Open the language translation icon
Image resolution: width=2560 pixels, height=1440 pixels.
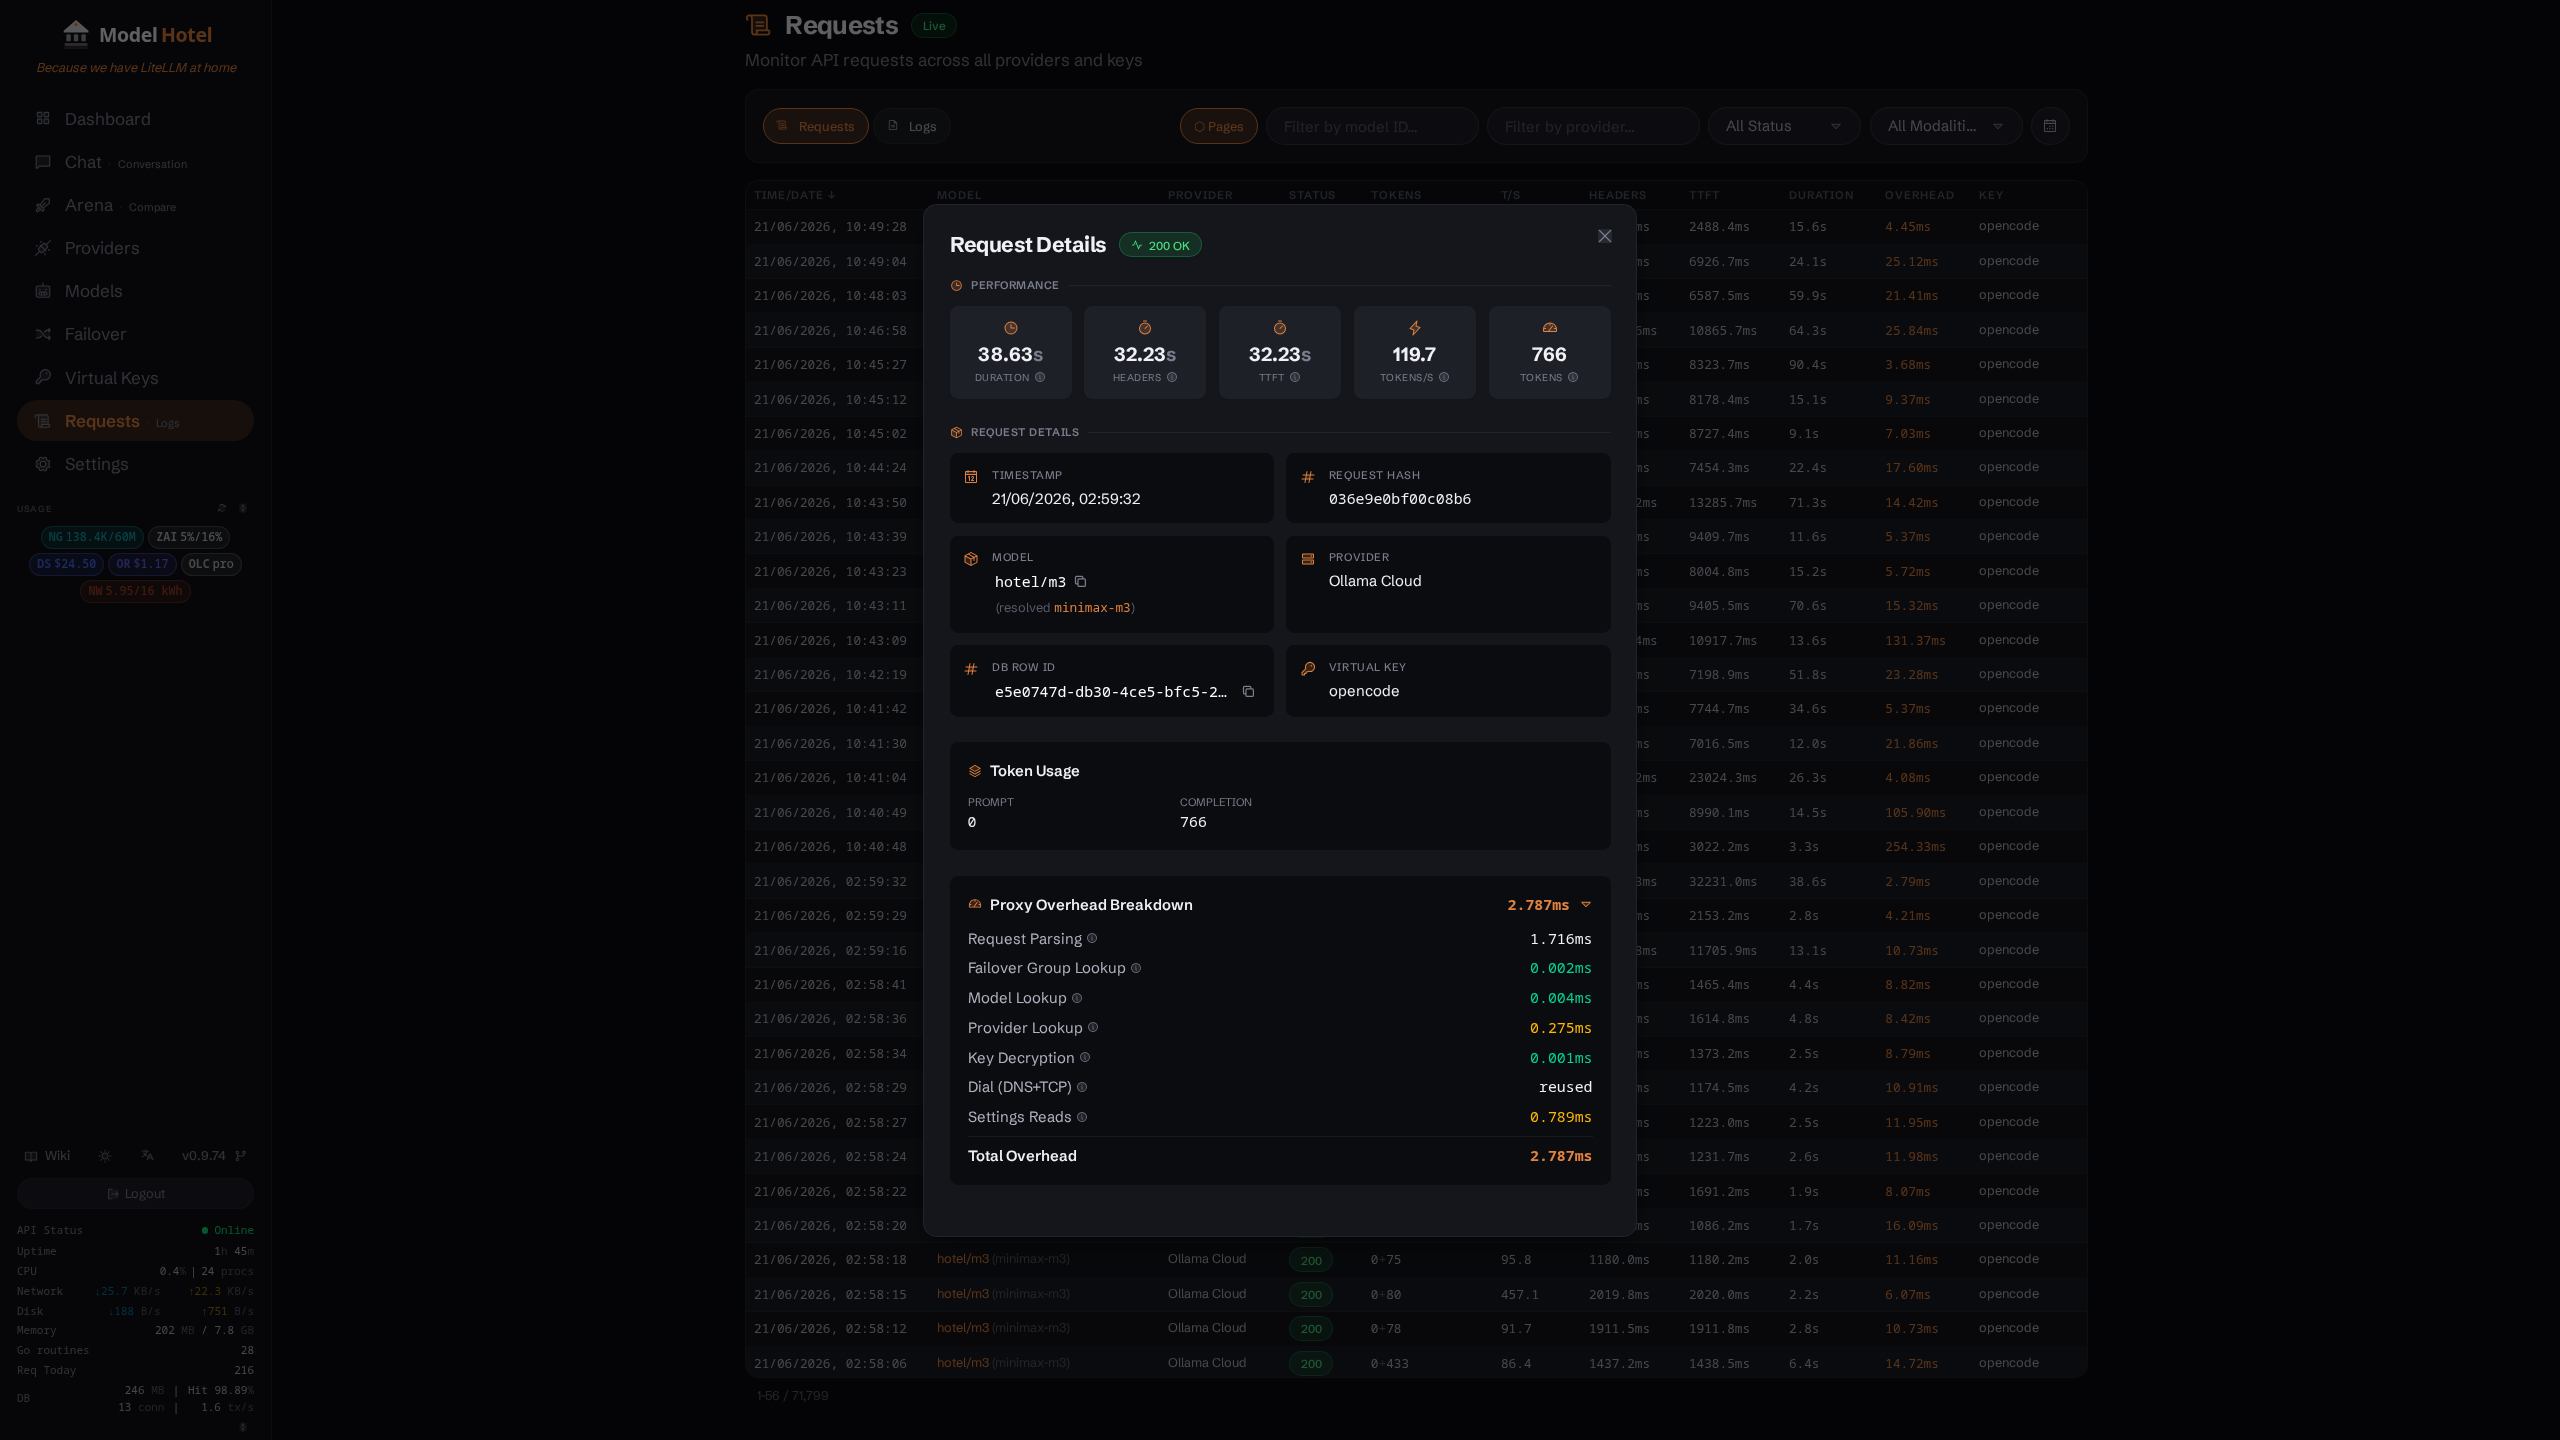[x=148, y=1155]
